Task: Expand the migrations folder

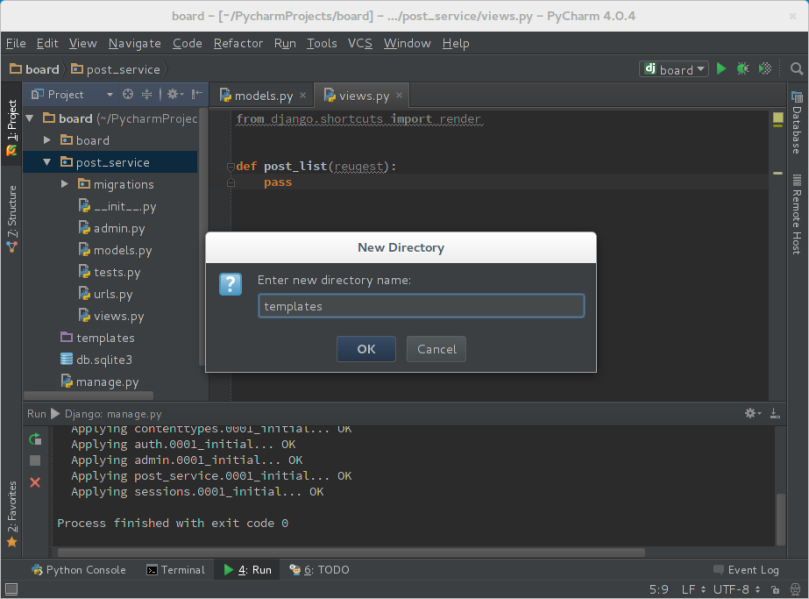Action: (x=64, y=184)
